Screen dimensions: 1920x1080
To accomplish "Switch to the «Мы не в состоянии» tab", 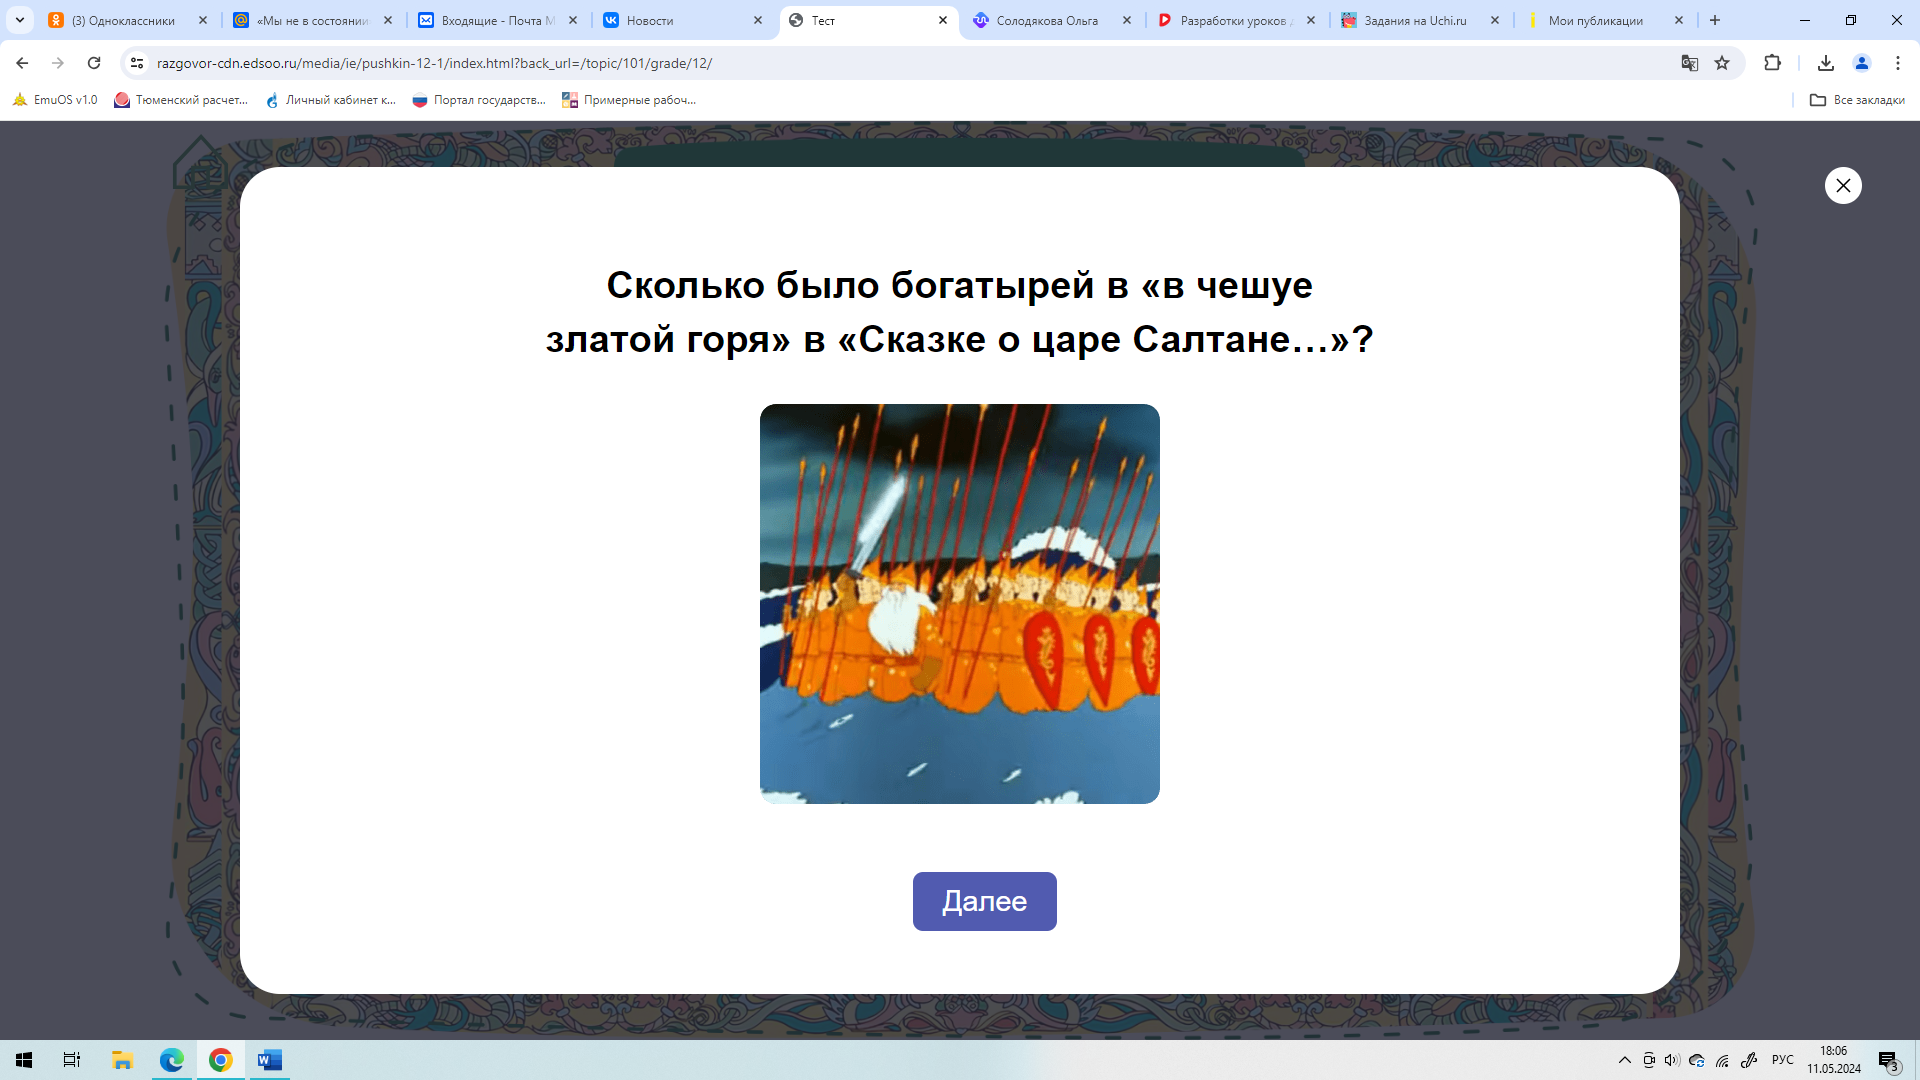I will (x=312, y=20).
